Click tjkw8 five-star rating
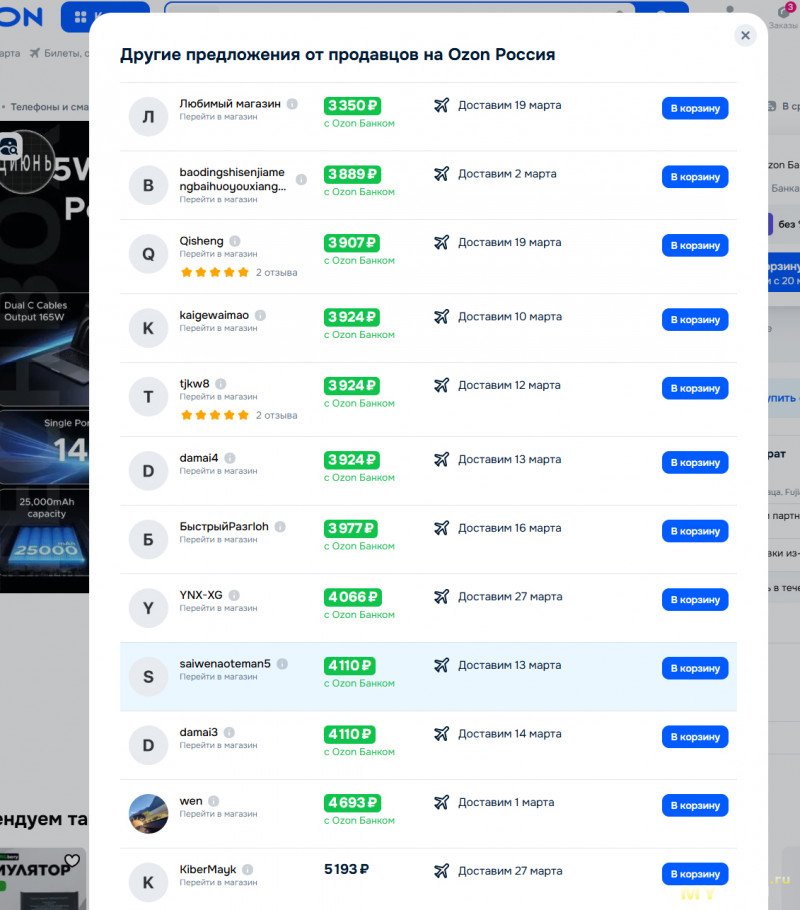 (214, 415)
